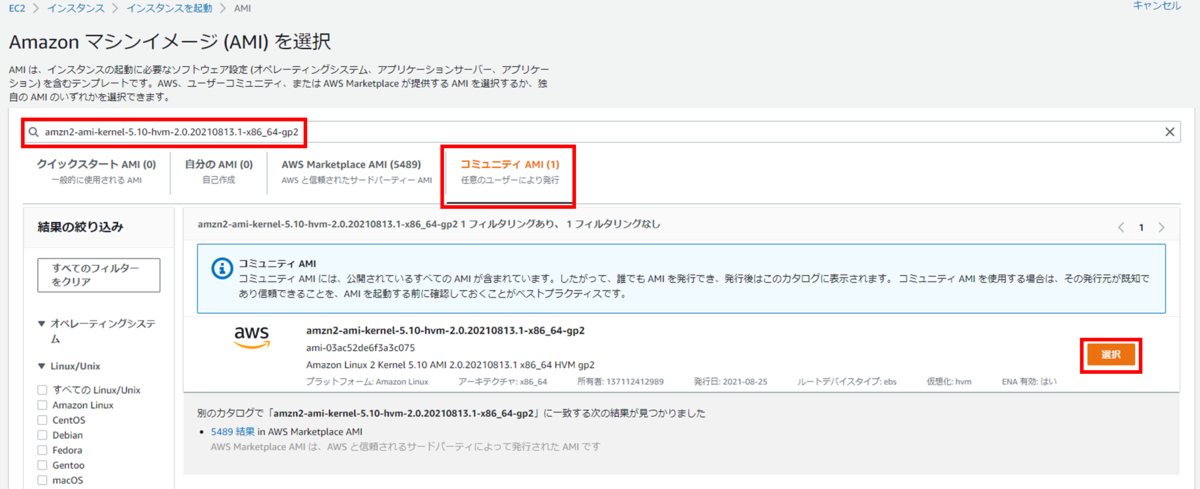Go to EC2 breadcrumb link
Viewport: 1200px width, 489px height.
(18, 7)
